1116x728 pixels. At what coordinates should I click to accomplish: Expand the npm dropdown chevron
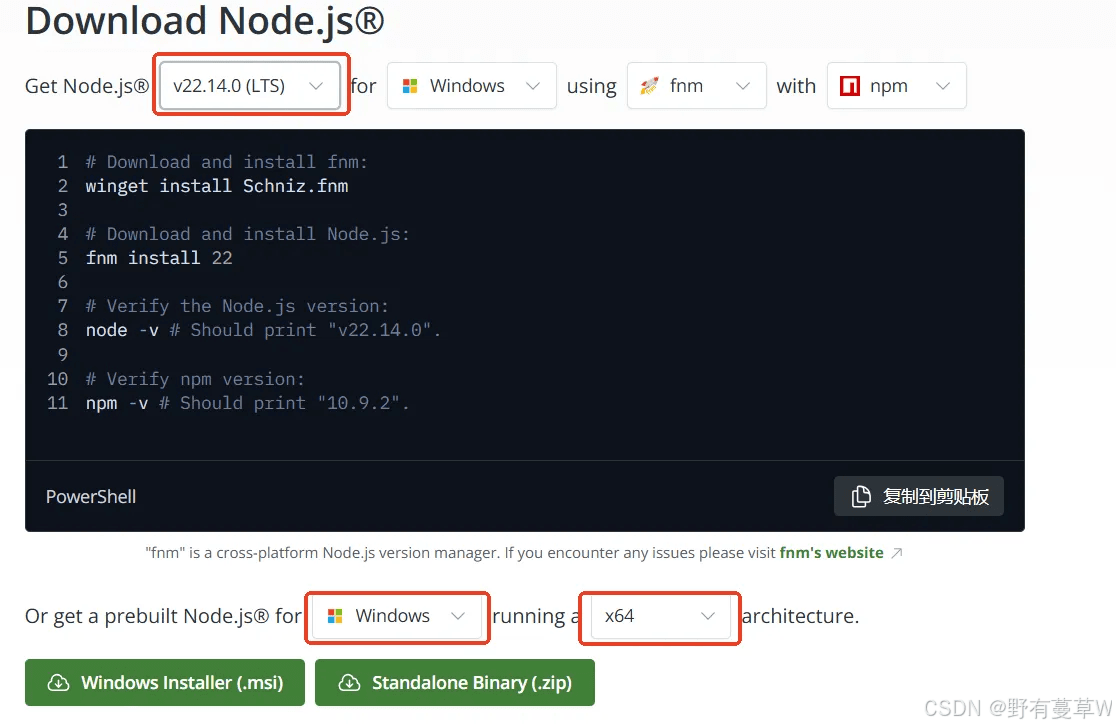point(943,86)
